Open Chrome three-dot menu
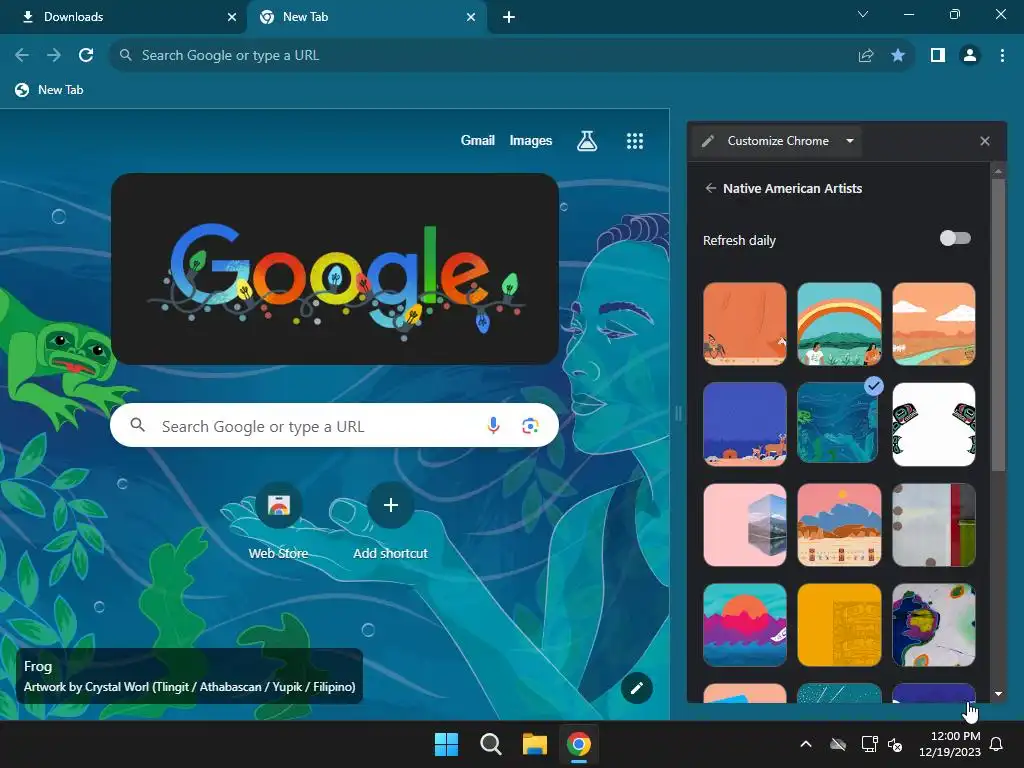This screenshot has width=1024, height=768. point(1002,56)
